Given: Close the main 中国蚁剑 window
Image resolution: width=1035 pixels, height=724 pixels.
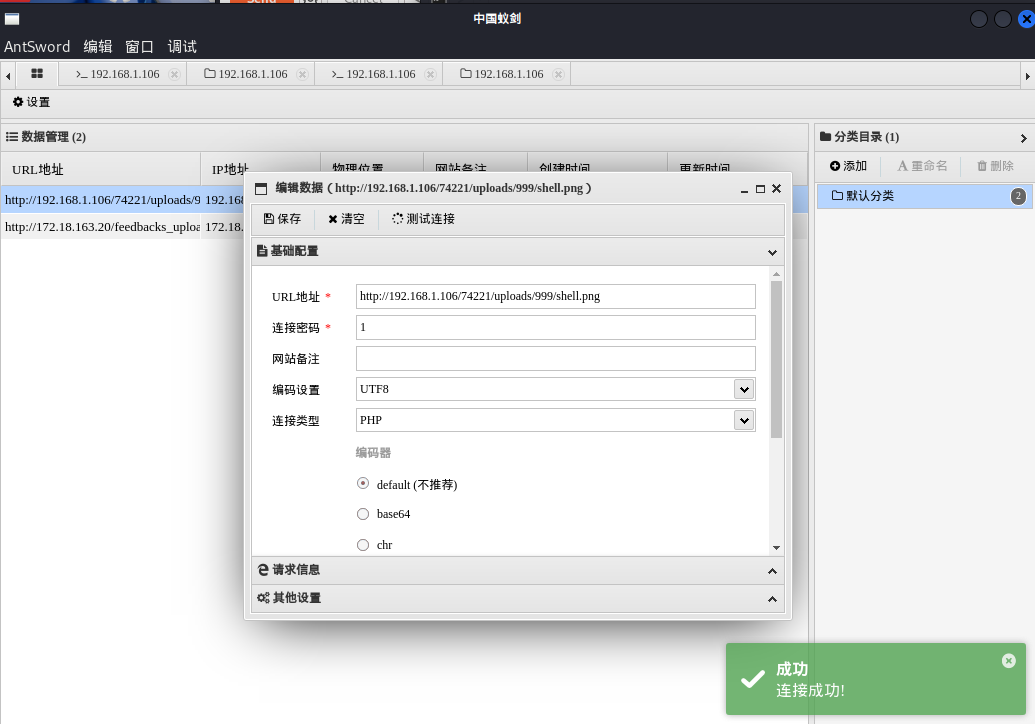Looking at the screenshot, I should 1026,19.
